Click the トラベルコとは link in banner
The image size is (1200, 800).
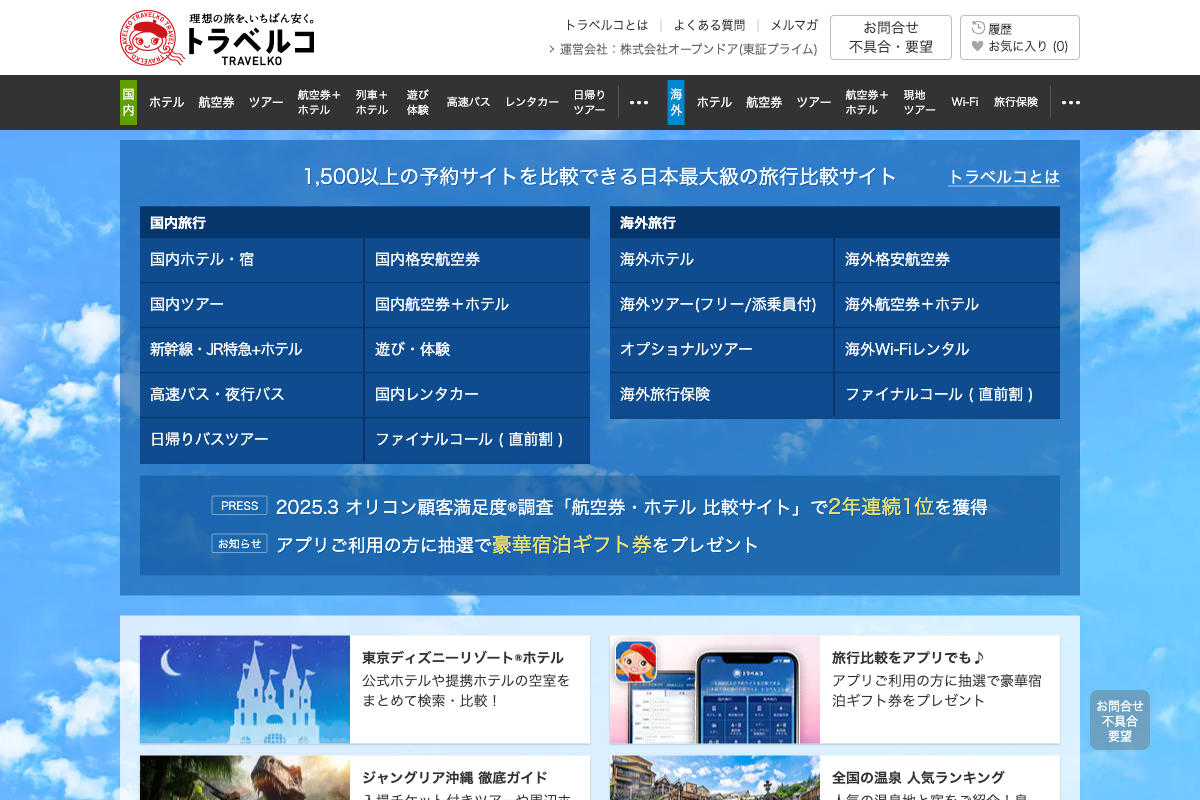pyautogui.click(x=1003, y=177)
